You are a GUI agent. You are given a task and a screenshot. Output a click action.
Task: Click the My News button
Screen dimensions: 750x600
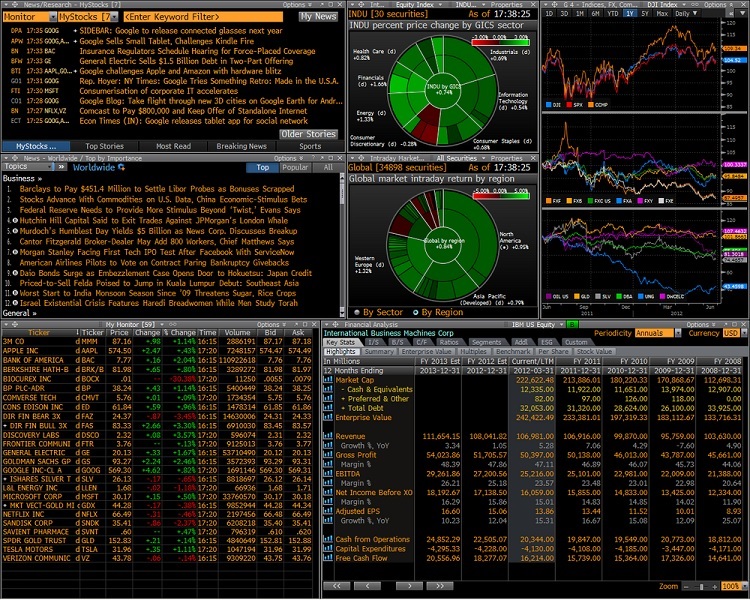(317, 17)
